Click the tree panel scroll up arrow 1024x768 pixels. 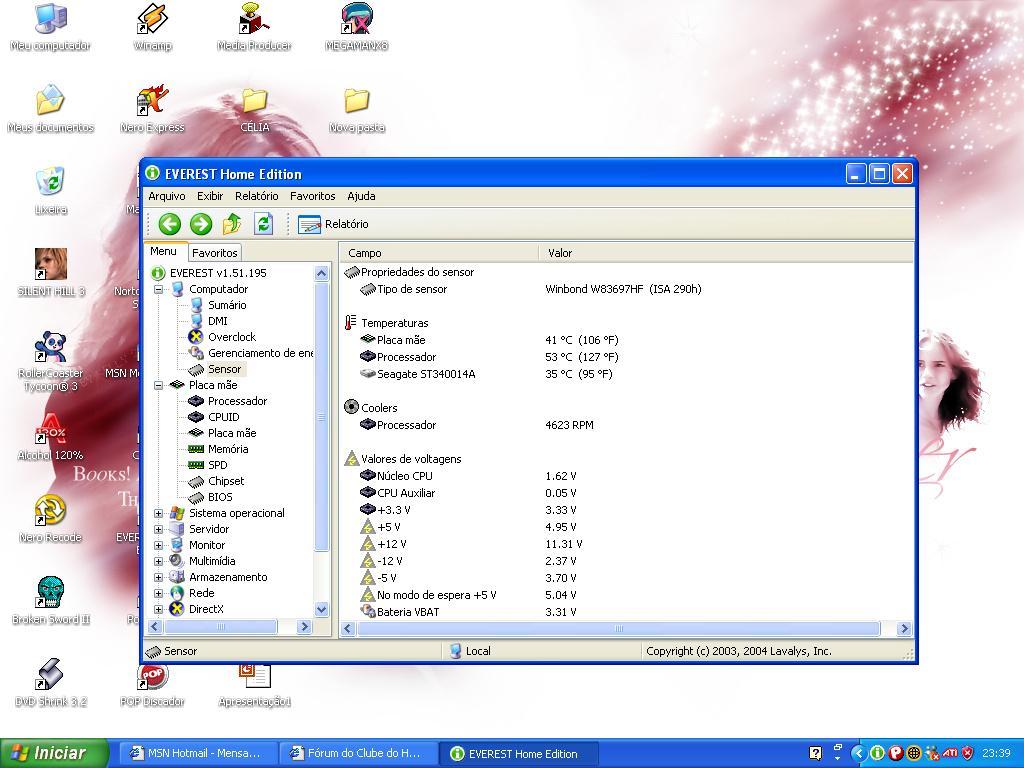(x=321, y=273)
